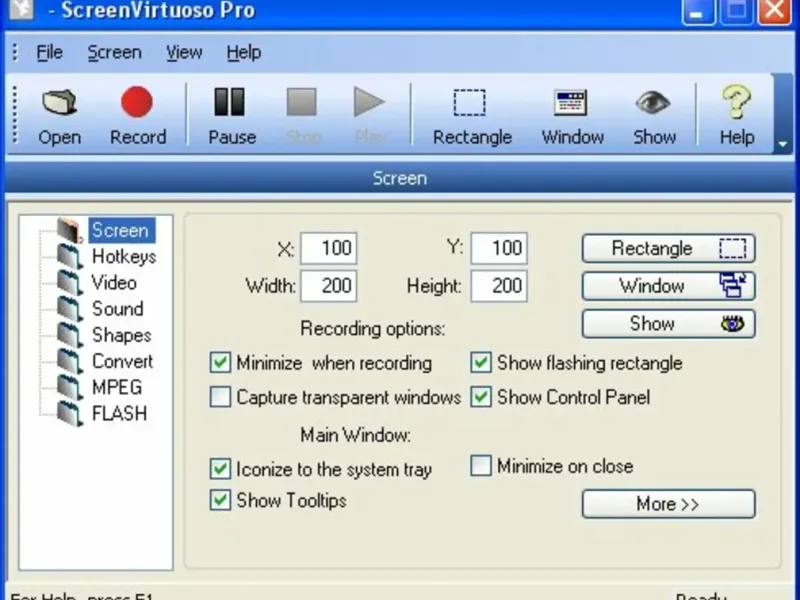800x600 pixels.
Task: Select the Hotkeys tree item
Action: pos(124,256)
